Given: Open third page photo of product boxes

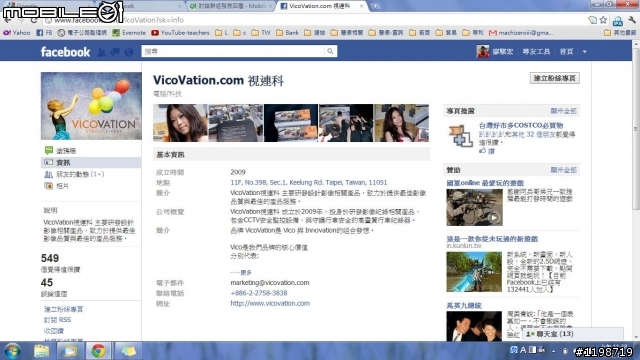Looking at the screenshot, I should (x=291, y=123).
